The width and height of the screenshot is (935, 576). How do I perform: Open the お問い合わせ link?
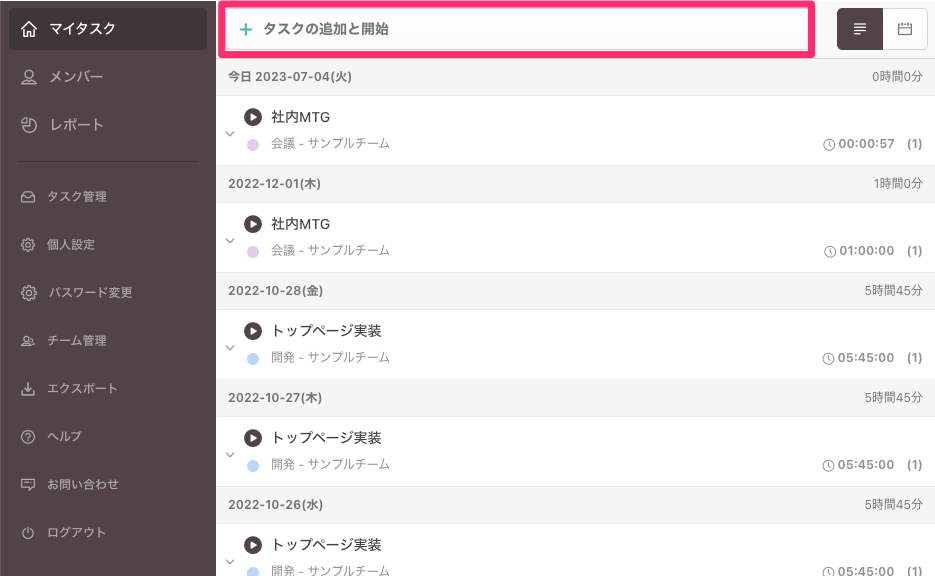point(83,485)
